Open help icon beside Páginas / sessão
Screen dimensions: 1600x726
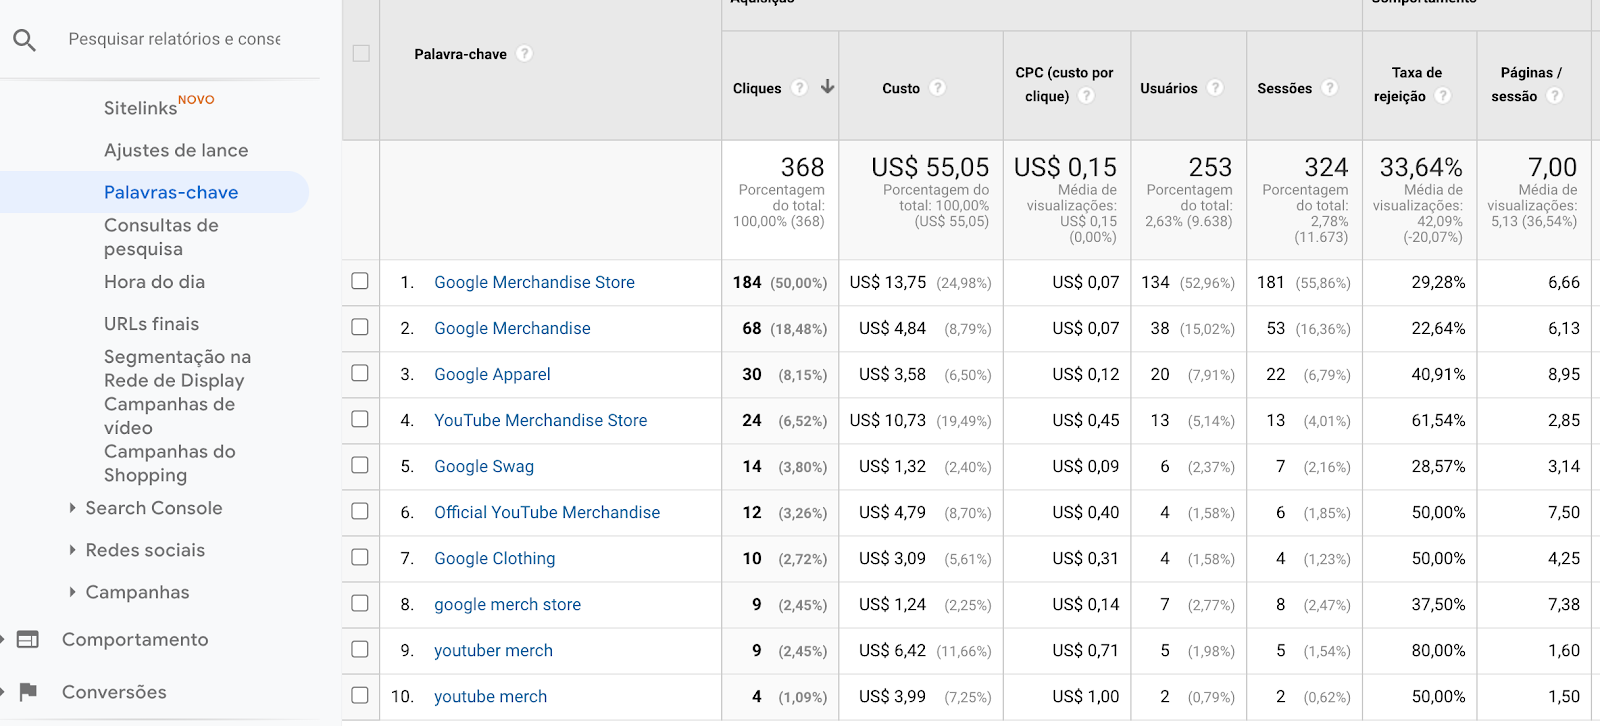[x=1554, y=96]
